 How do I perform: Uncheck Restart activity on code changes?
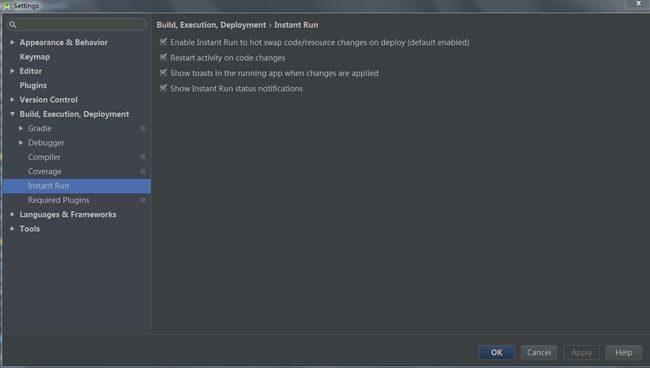(x=163, y=57)
